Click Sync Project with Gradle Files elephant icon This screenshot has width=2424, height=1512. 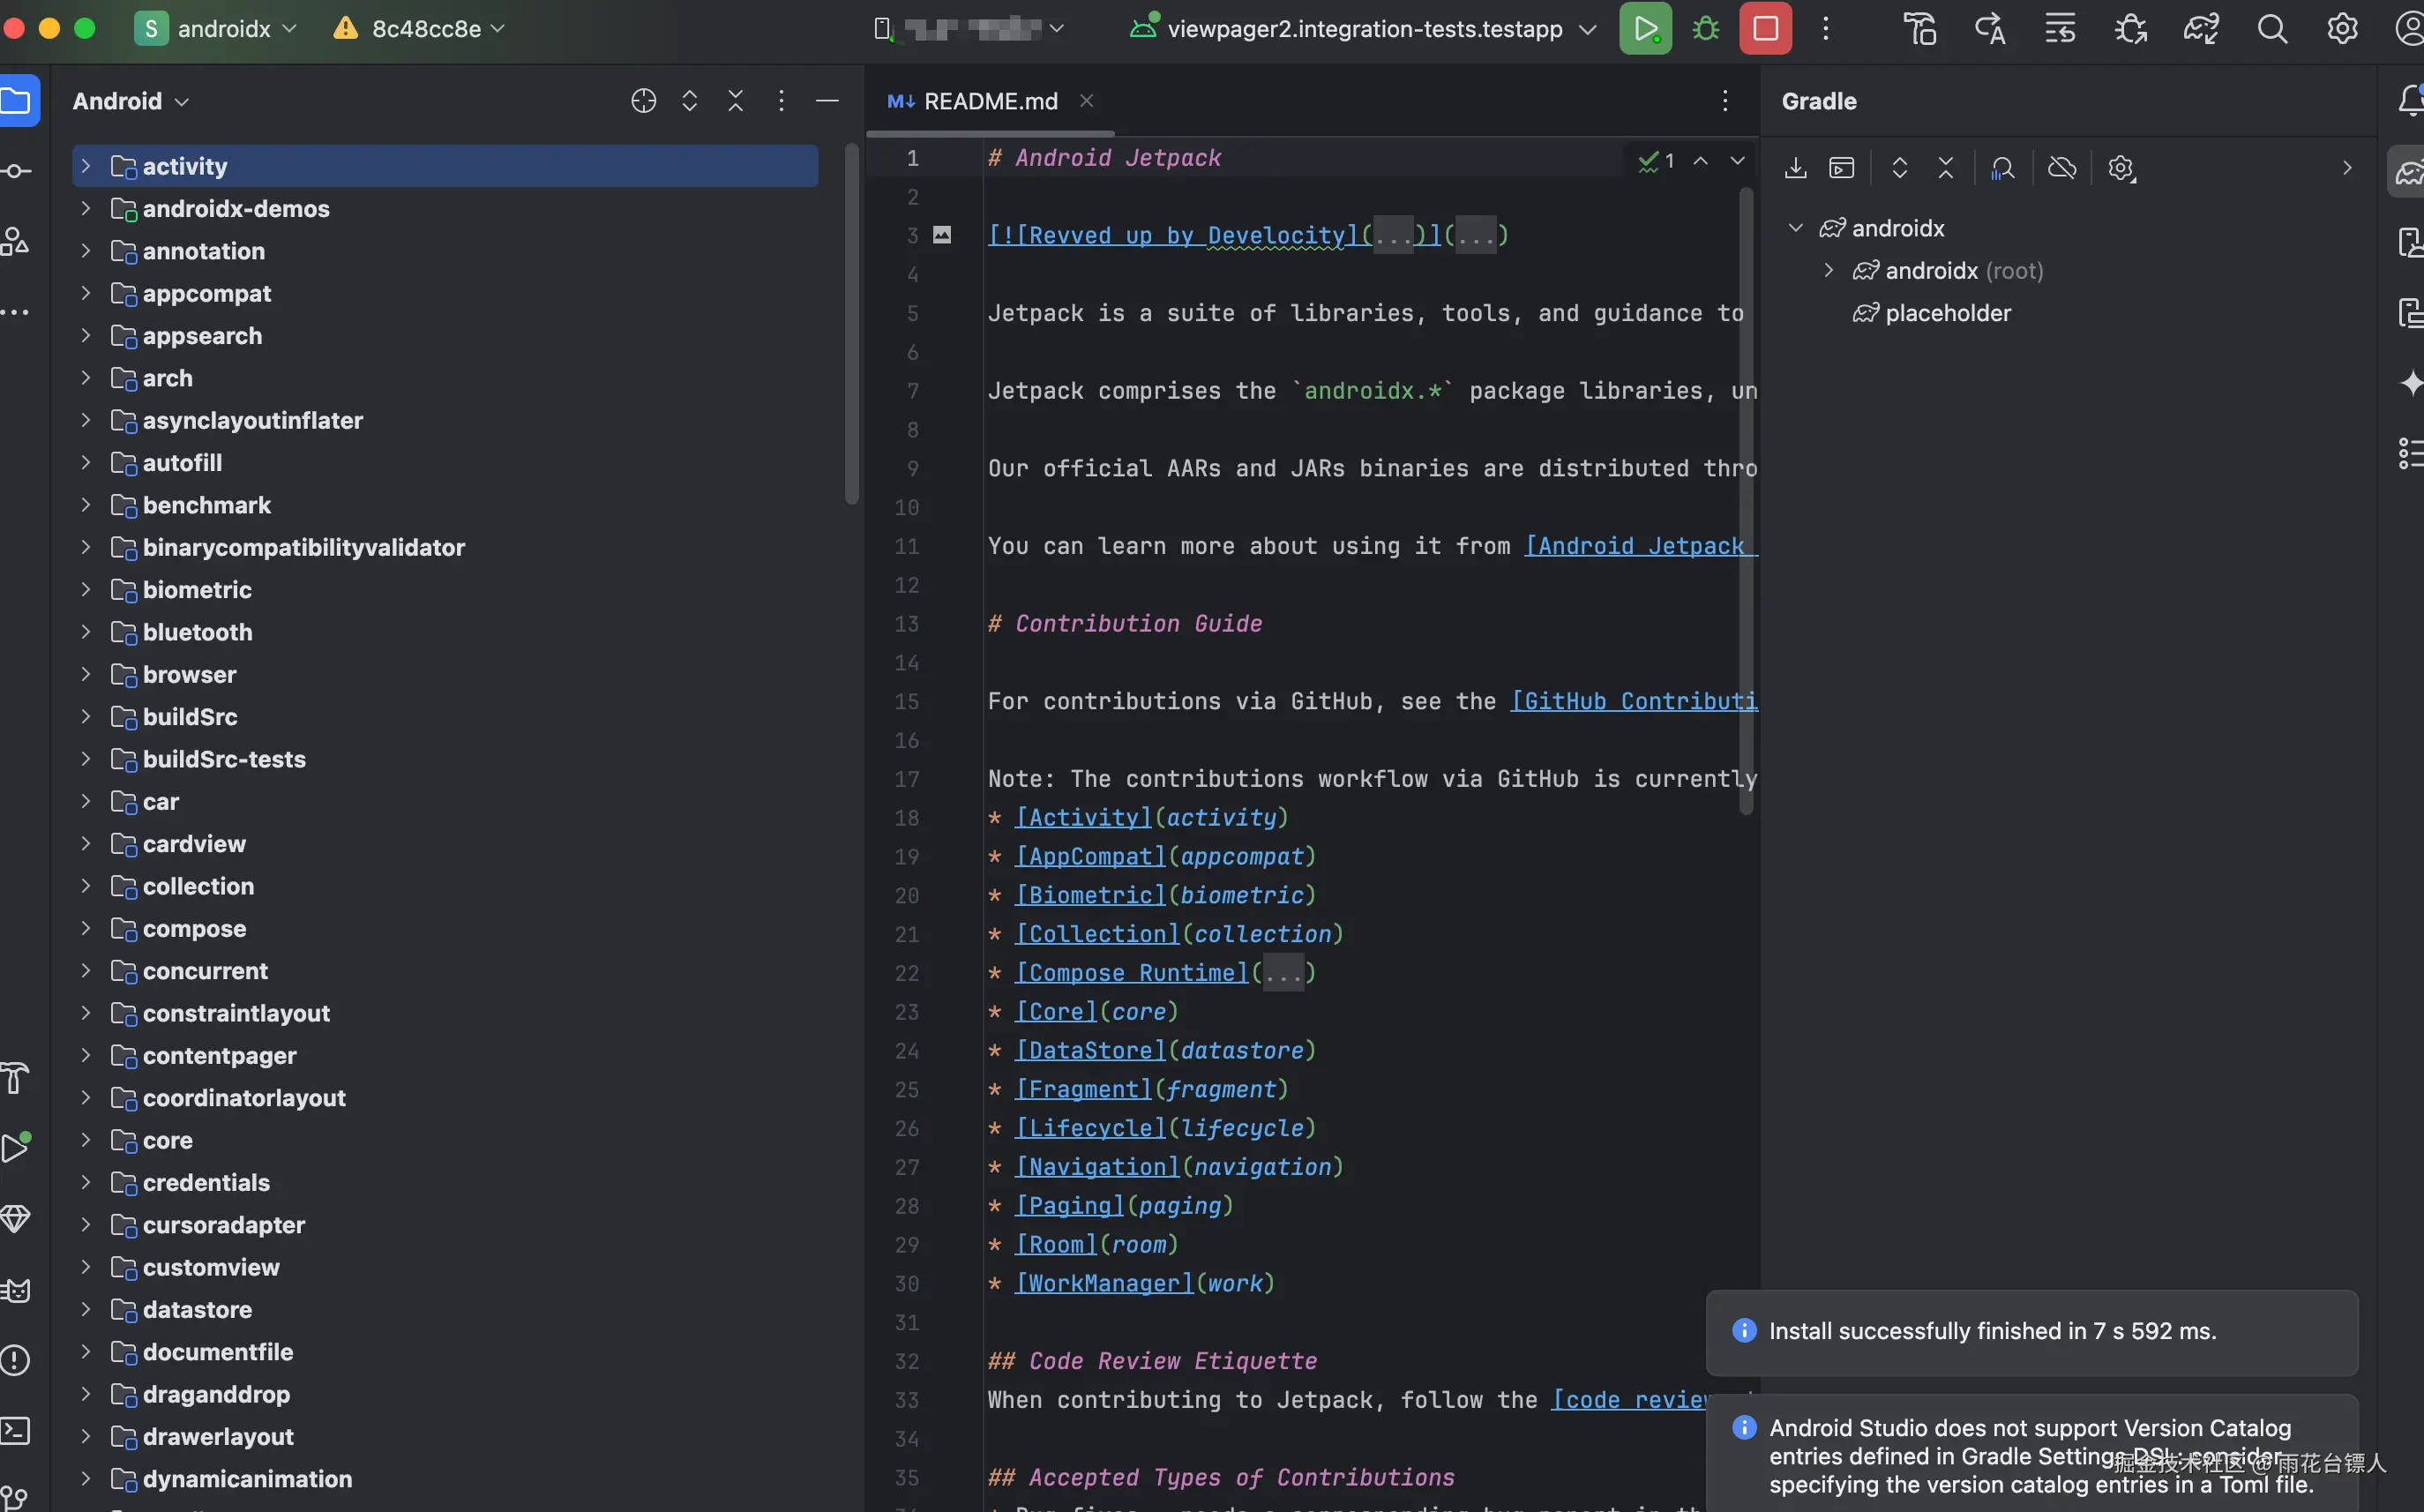(2201, 29)
